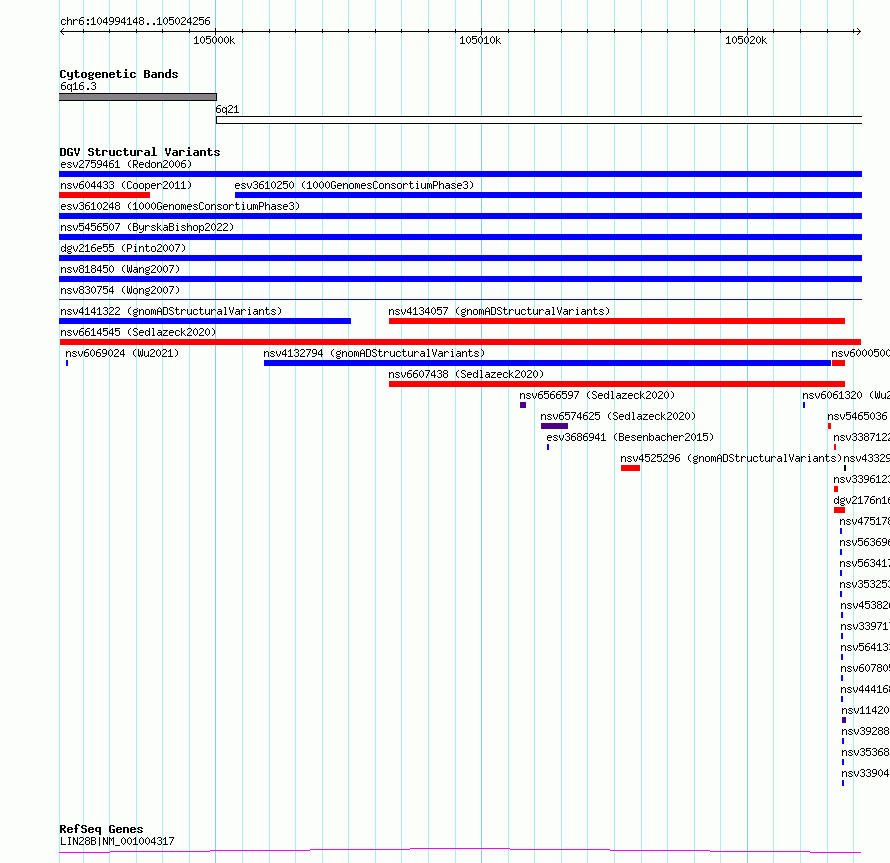Screen dimensions: 890x863
Task: Select the nsv6061320 variant label
Action: click(846, 395)
